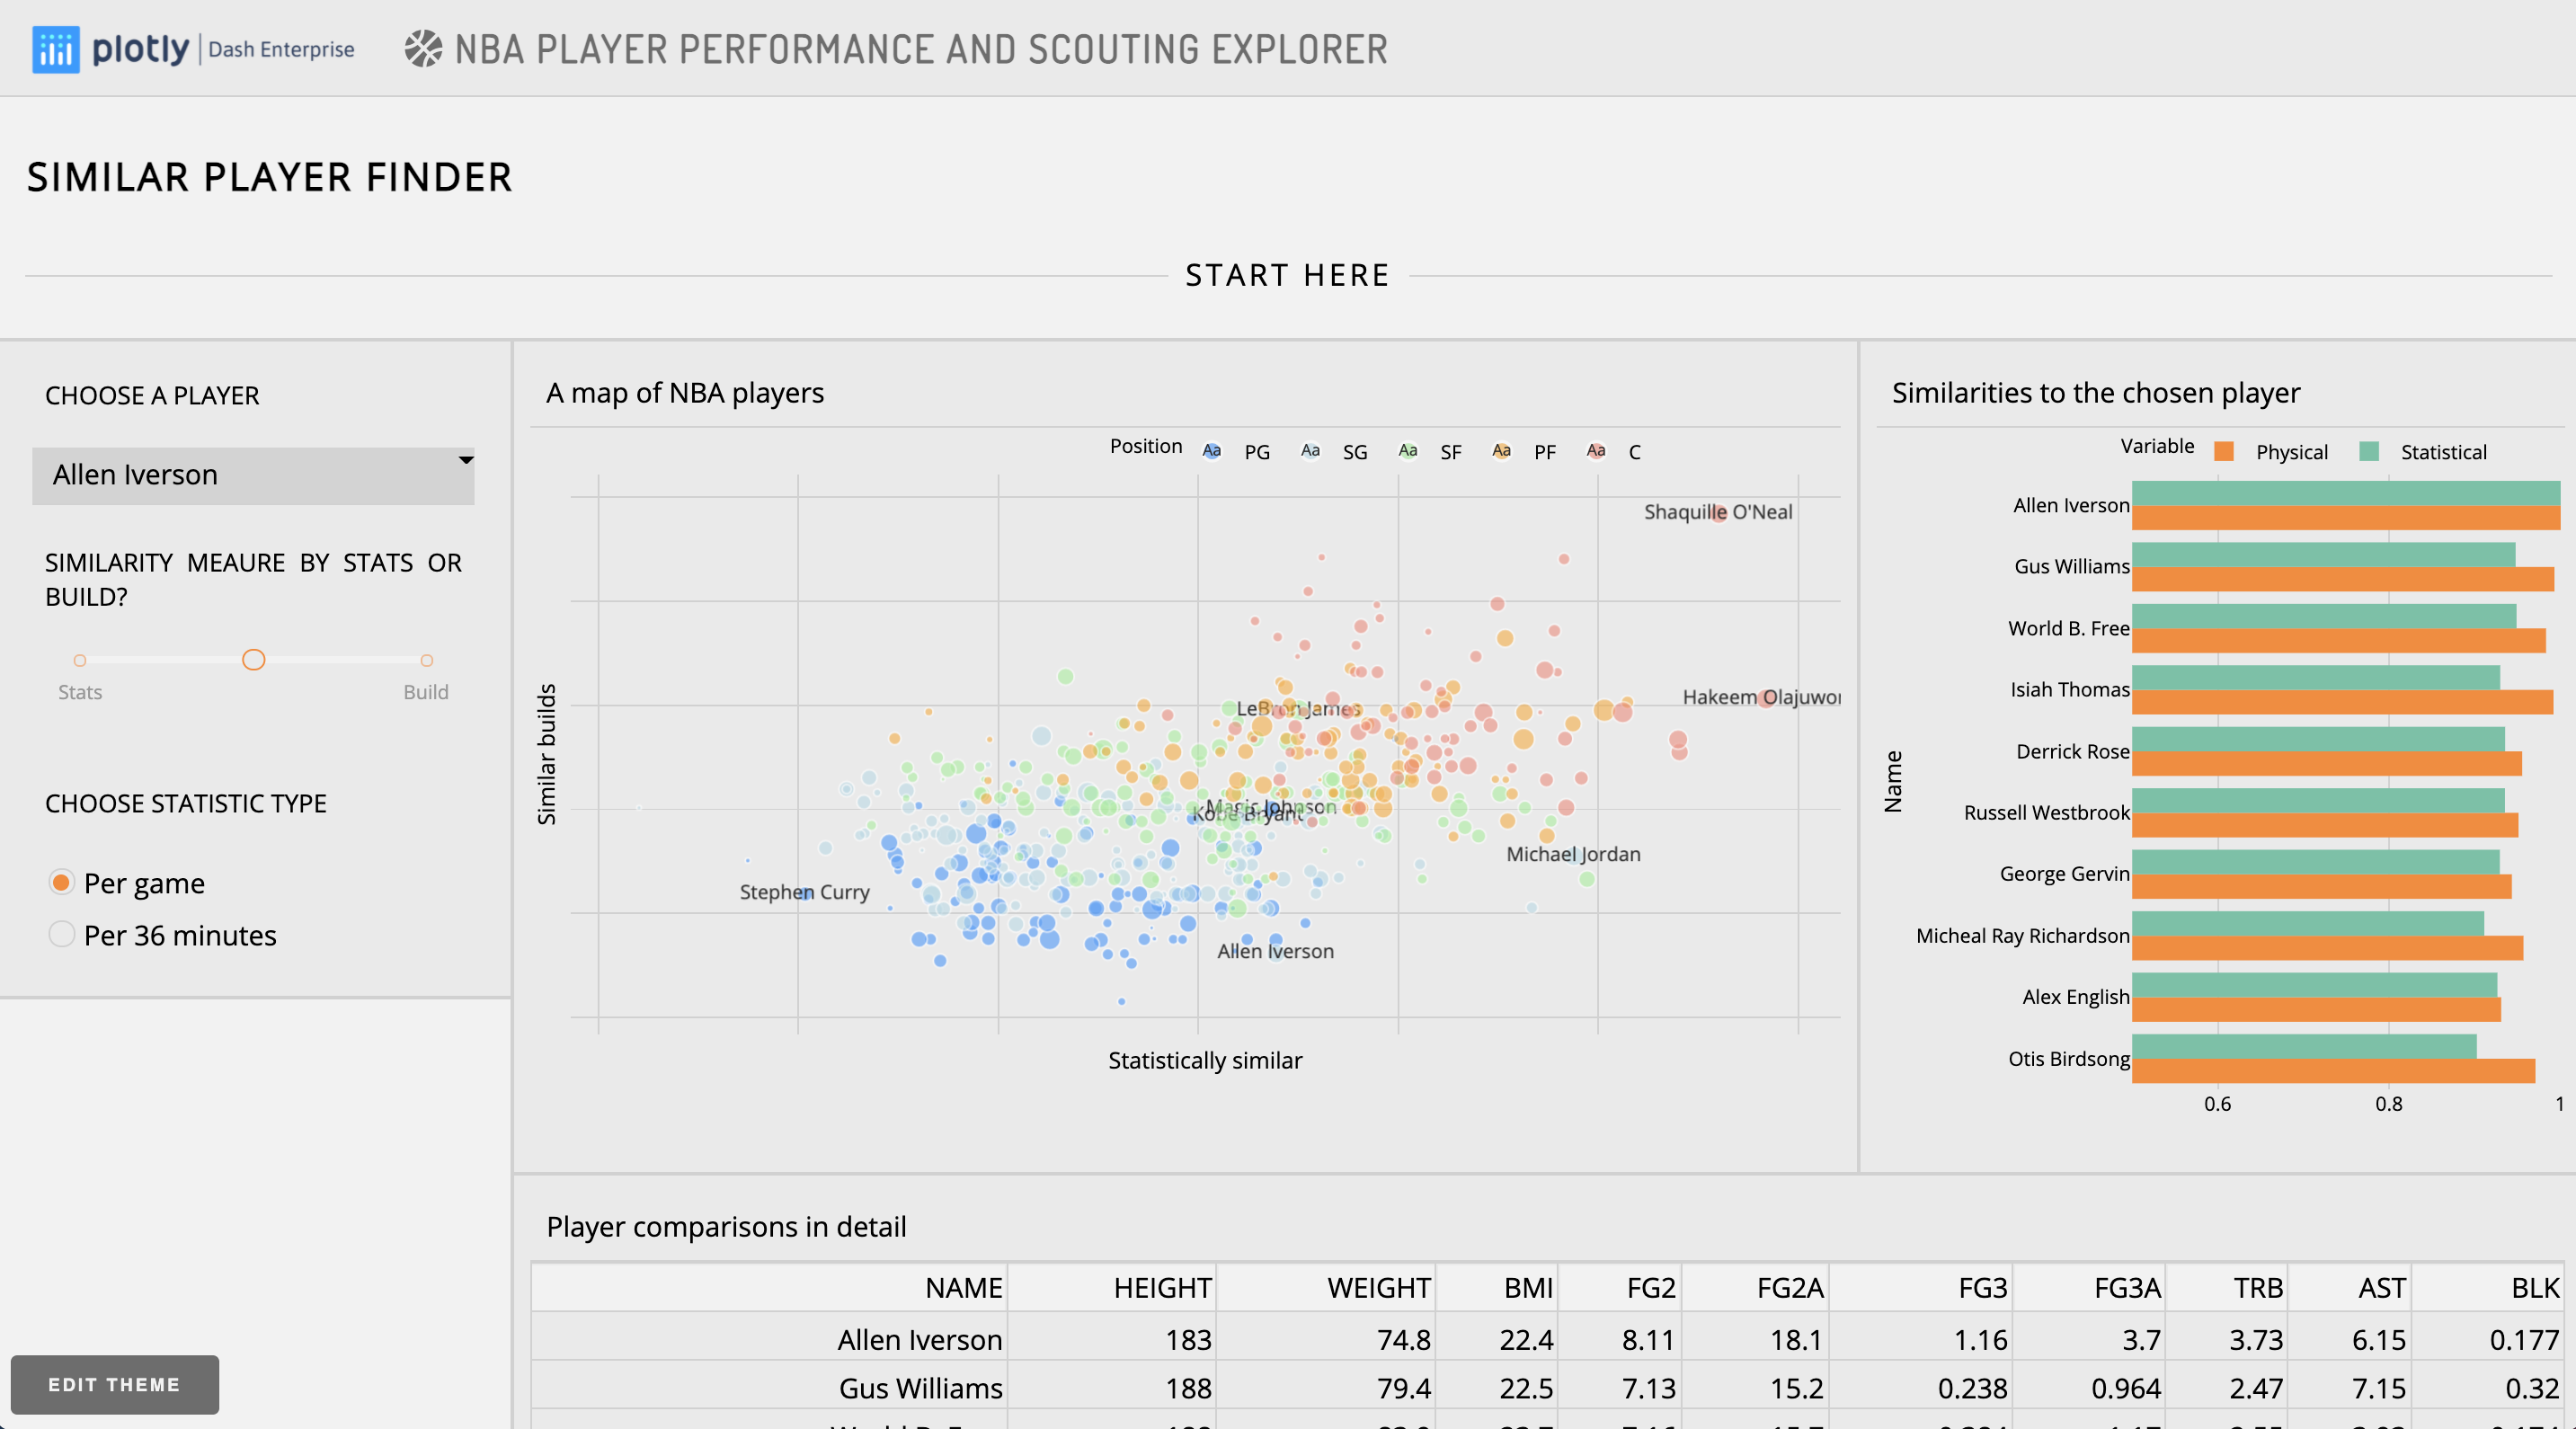Image resolution: width=2576 pixels, height=1429 pixels.
Task: Click the WEIGHT column header in table
Action: click(x=1377, y=1287)
